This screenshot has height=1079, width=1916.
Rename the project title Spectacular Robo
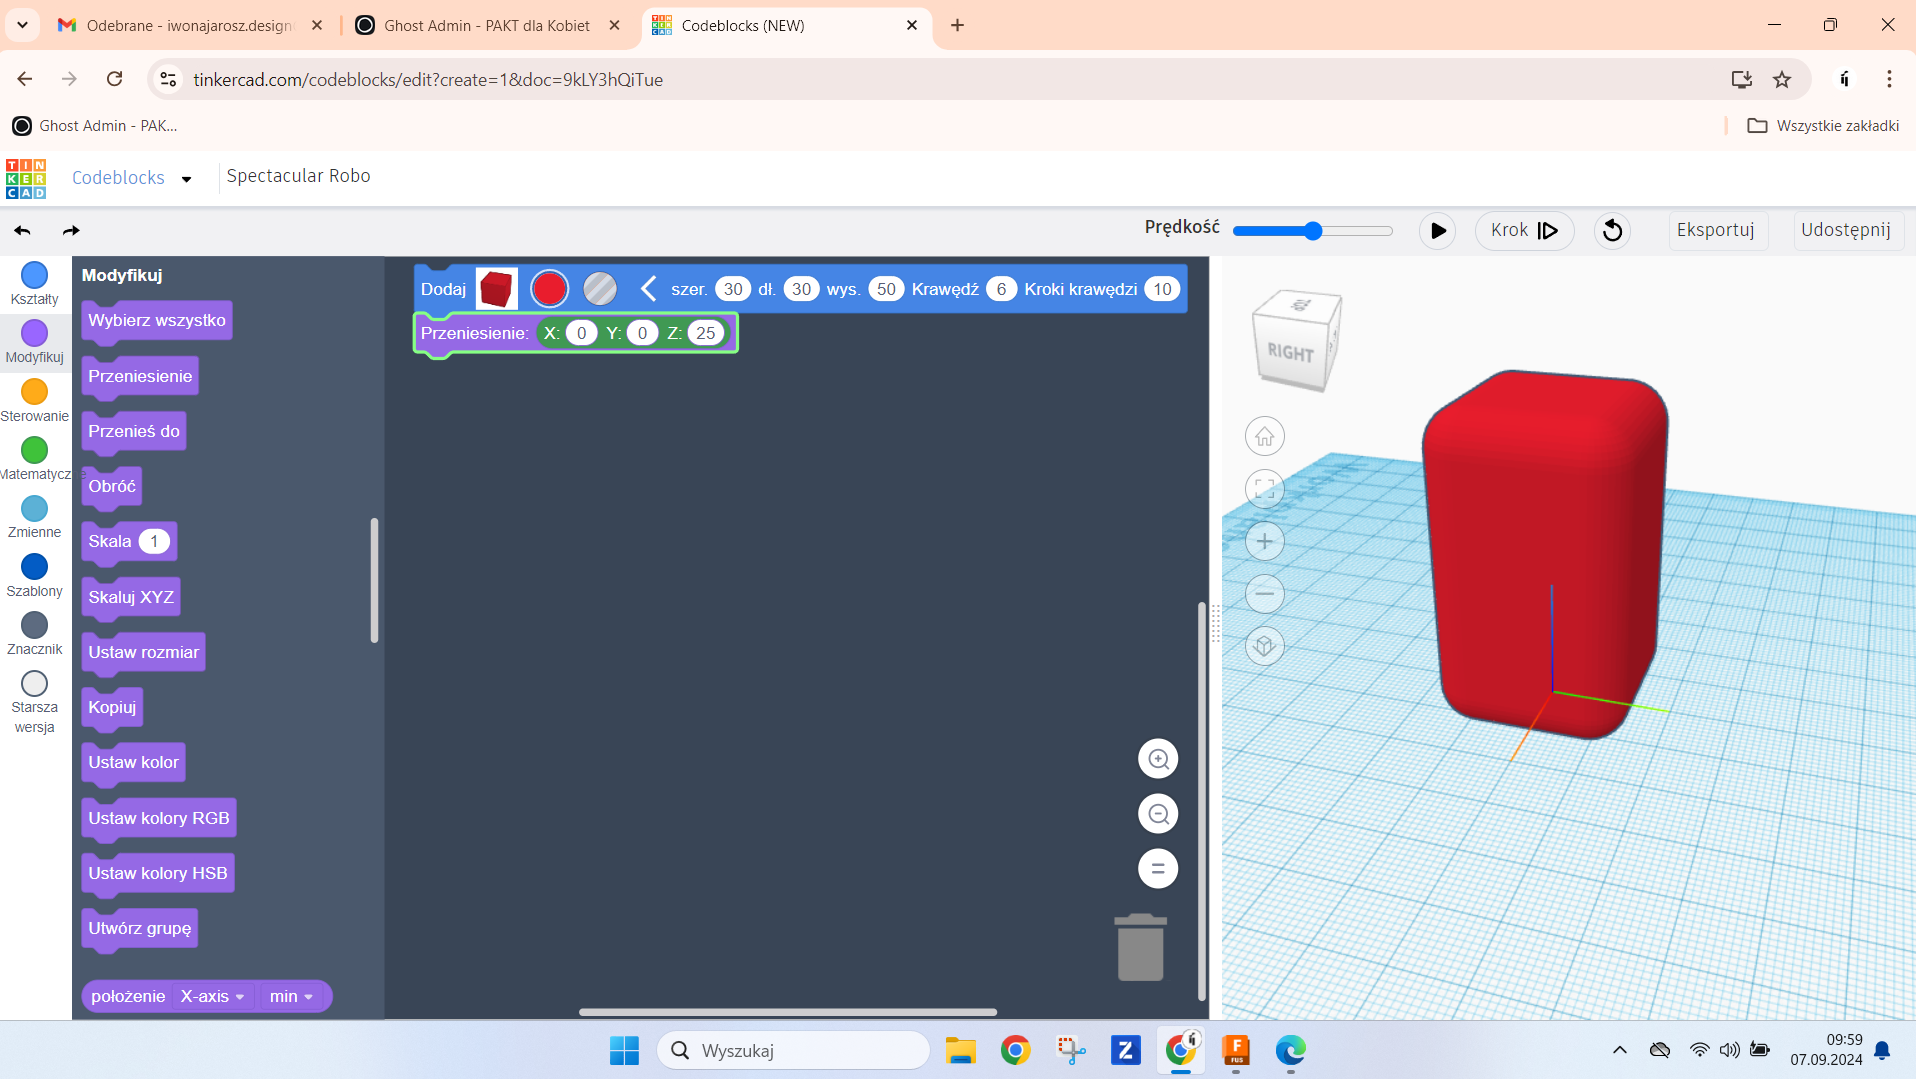tap(298, 176)
